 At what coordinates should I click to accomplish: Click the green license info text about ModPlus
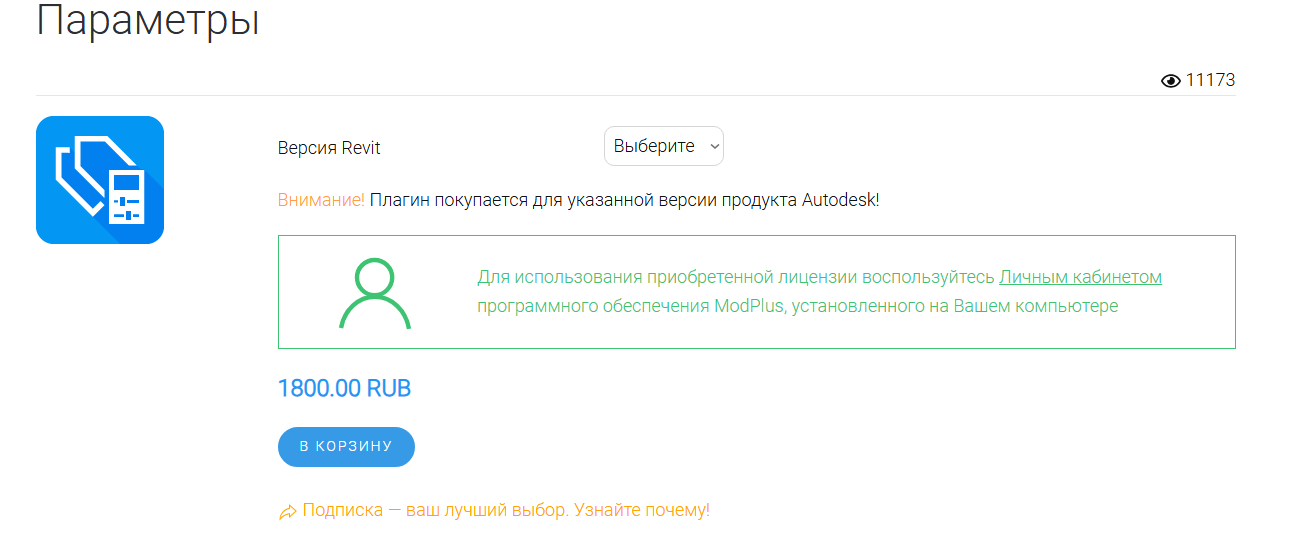819,292
